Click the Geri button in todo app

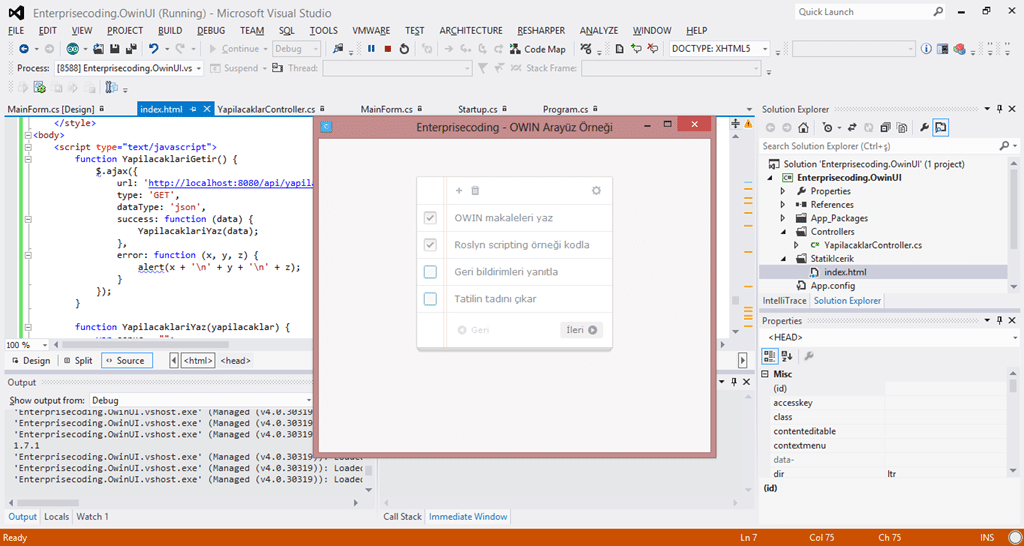[x=474, y=330]
